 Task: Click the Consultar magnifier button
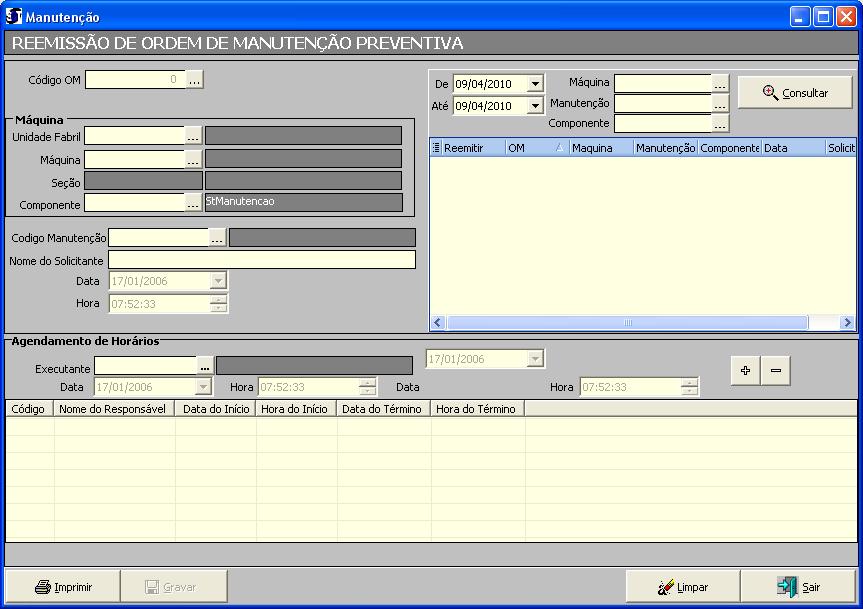click(x=795, y=93)
